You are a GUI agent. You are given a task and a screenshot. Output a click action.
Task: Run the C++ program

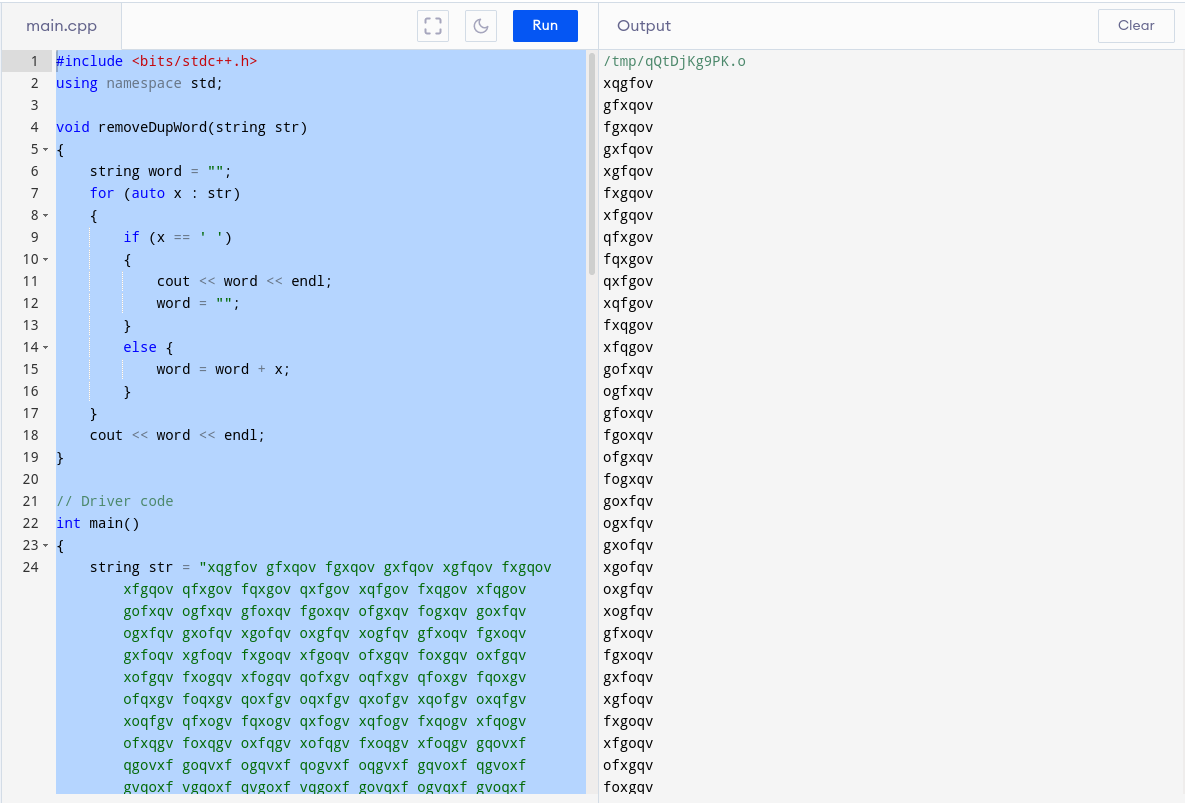pyautogui.click(x=545, y=26)
